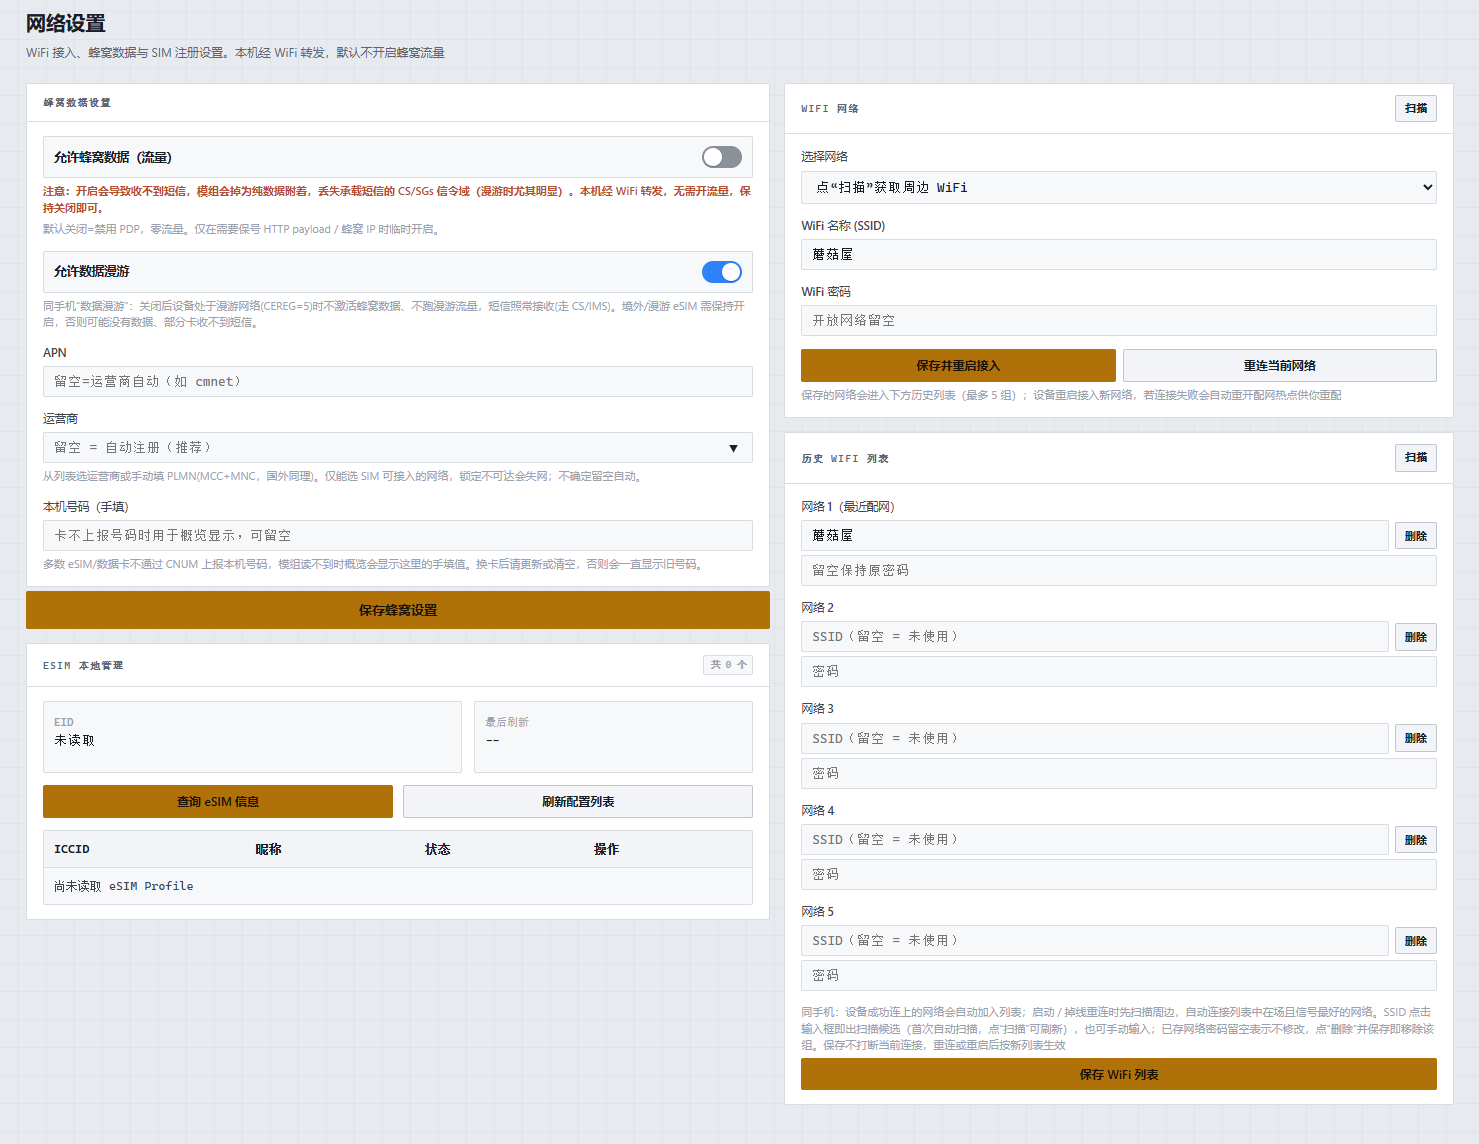Screen dimensions: 1479x1144
Task: Click the 保存蜂窝设置 button
Action: [398, 610]
